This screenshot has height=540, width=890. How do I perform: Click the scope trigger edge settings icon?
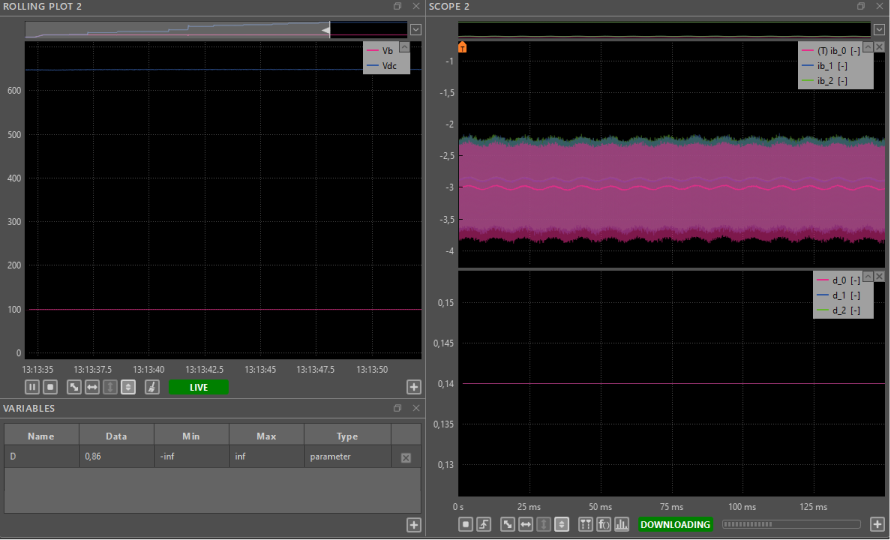click(484, 524)
